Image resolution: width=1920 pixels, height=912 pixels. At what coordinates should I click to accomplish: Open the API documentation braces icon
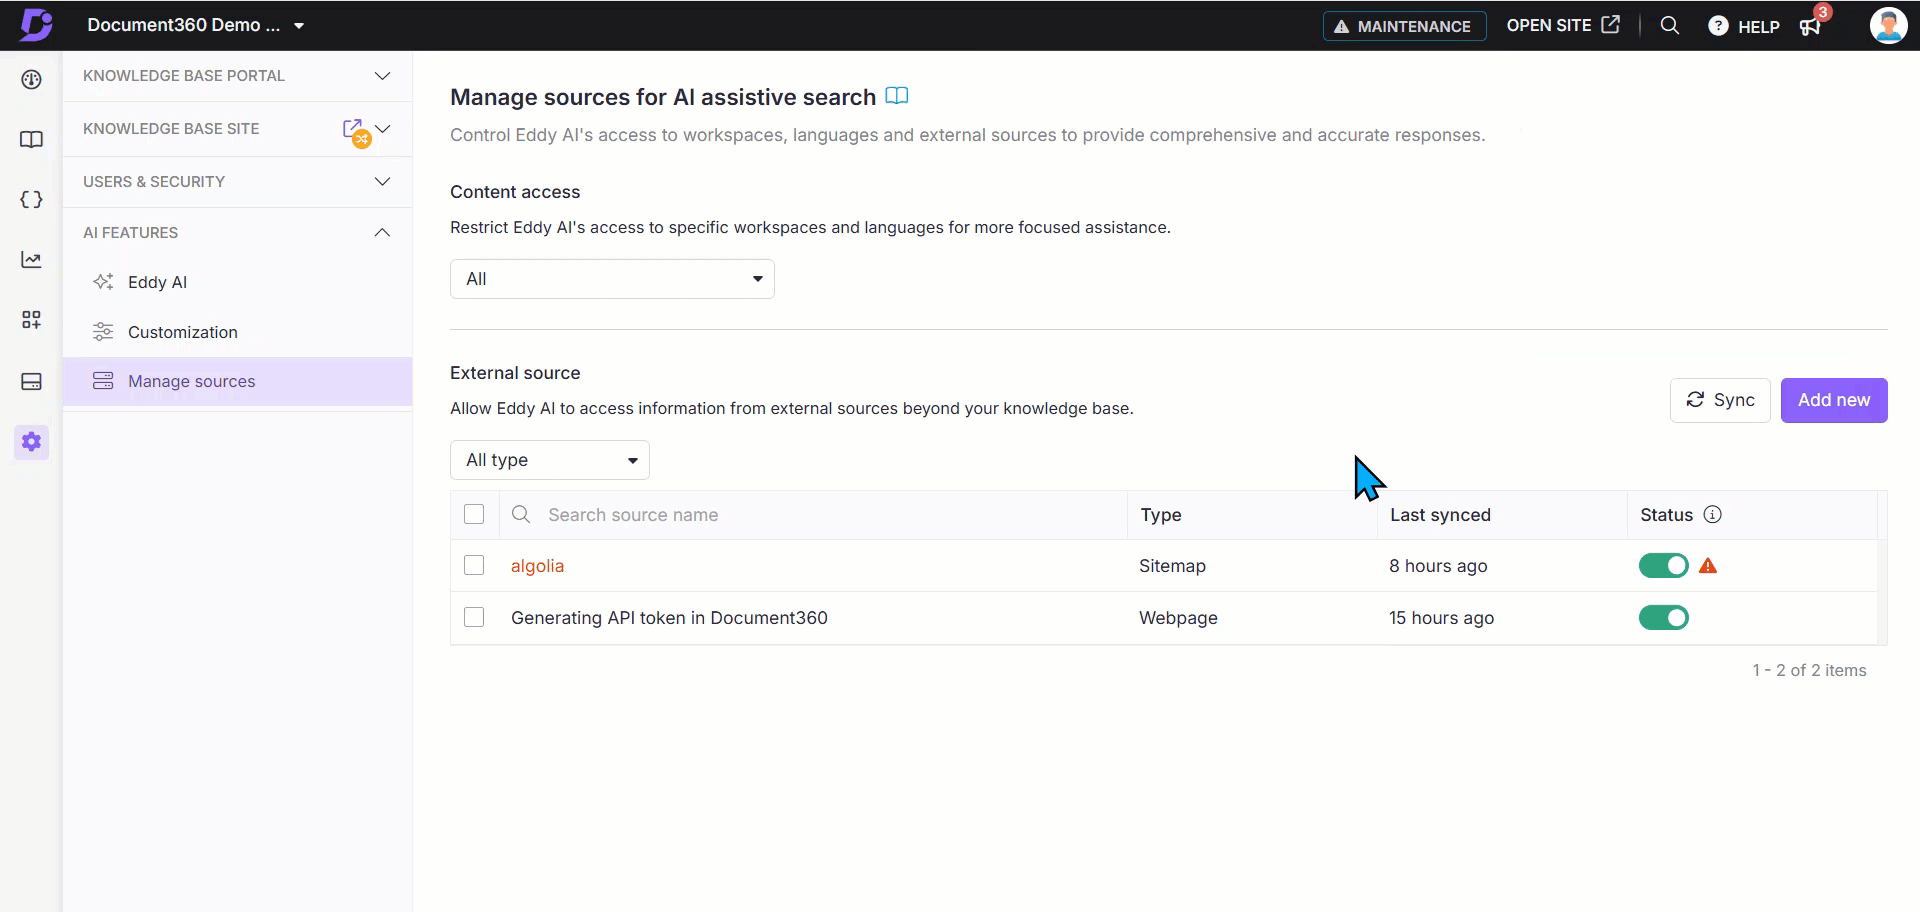point(31,200)
